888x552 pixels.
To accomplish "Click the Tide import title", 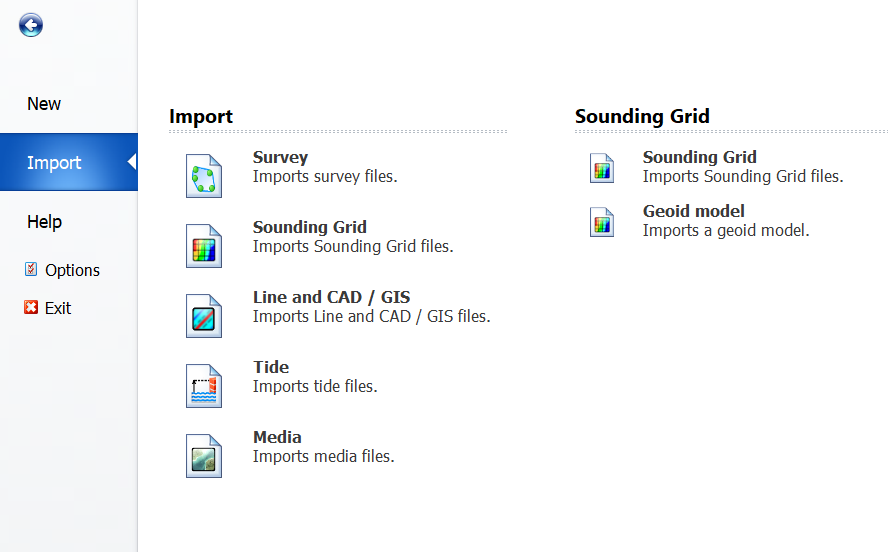I will (271, 367).
